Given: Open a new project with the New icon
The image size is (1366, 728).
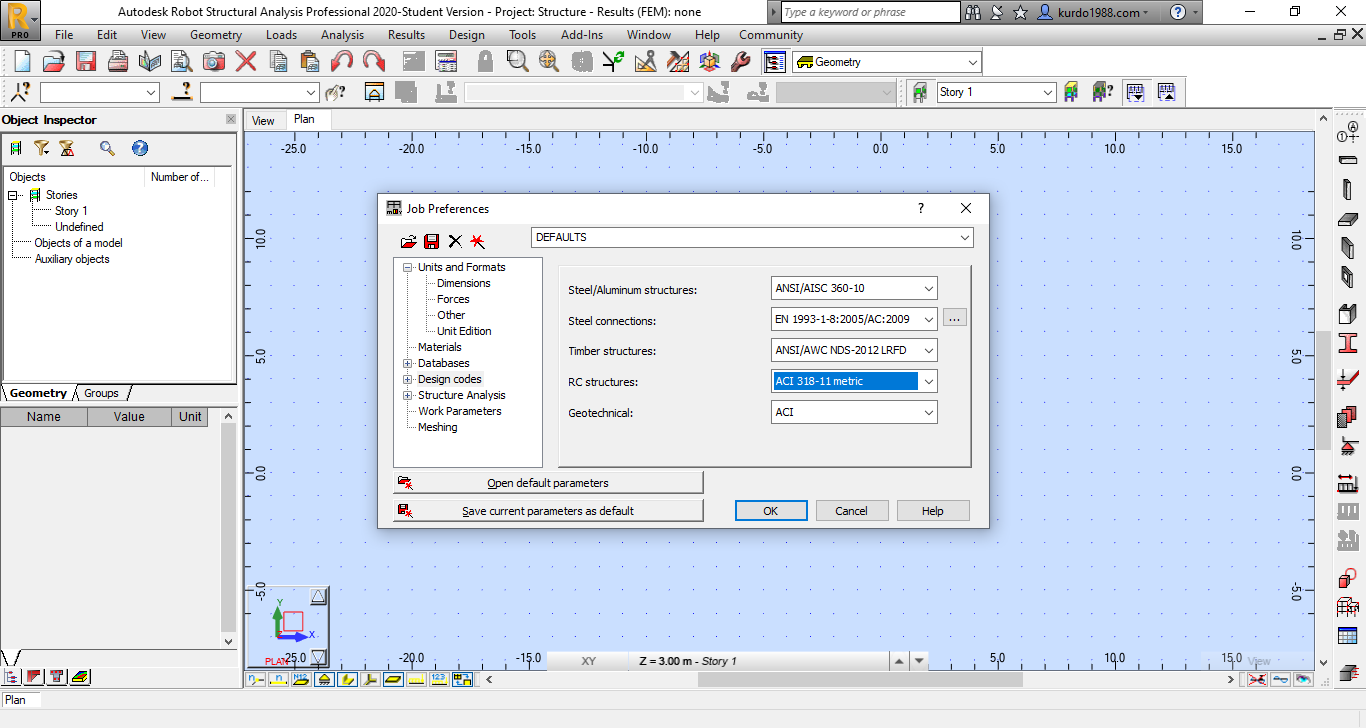Looking at the screenshot, I should pyautogui.click(x=21, y=61).
